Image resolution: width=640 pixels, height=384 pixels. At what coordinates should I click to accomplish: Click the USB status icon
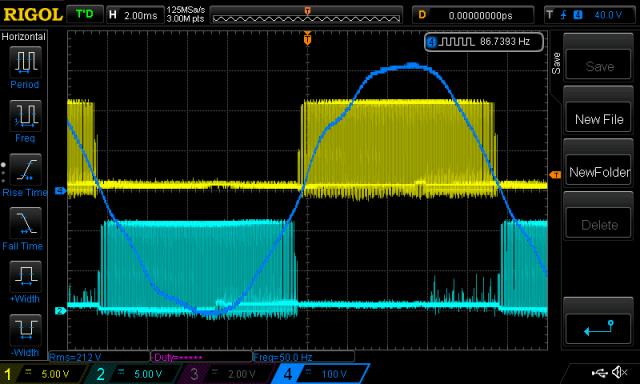[x=600, y=373]
